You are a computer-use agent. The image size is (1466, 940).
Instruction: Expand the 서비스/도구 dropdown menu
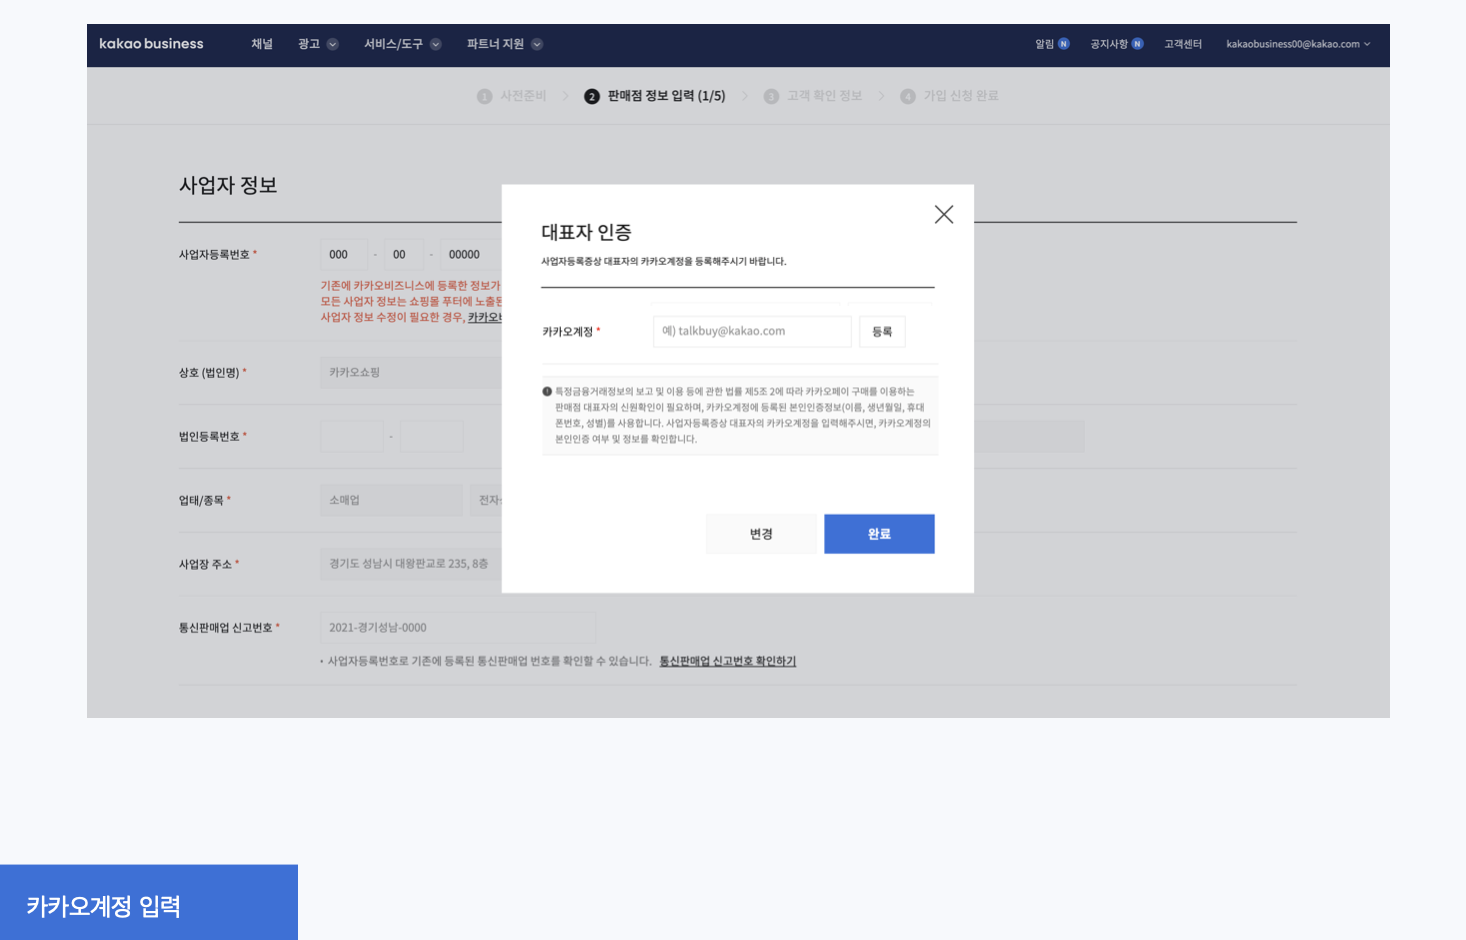tap(402, 44)
